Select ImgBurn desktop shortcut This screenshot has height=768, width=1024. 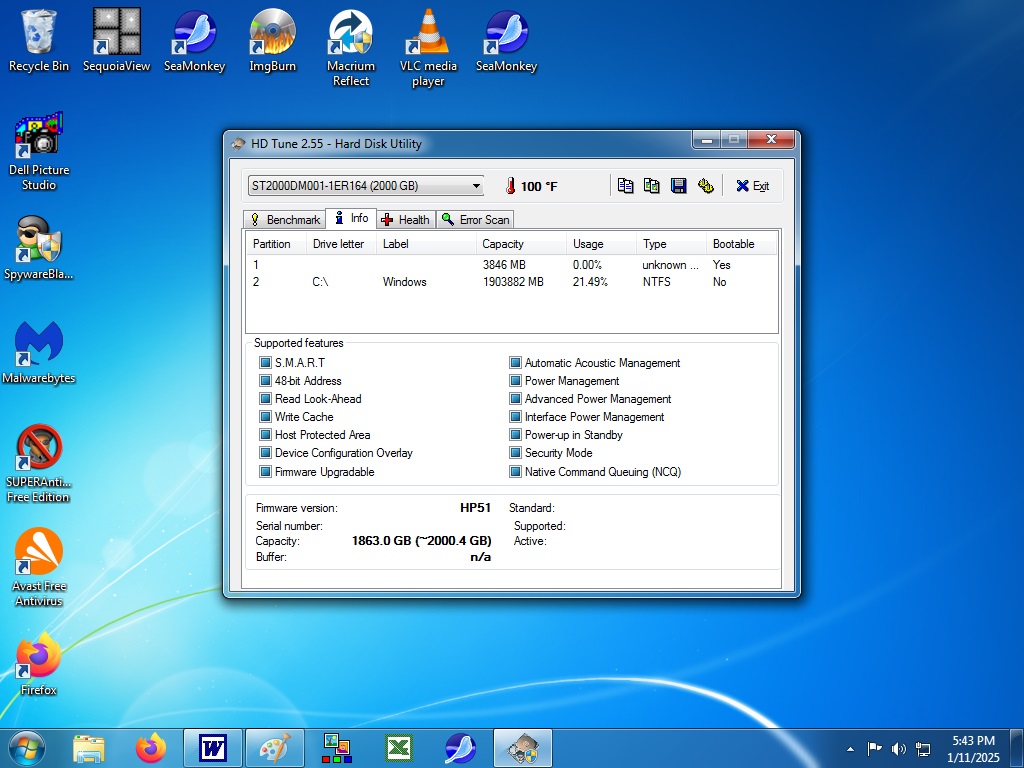click(272, 40)
